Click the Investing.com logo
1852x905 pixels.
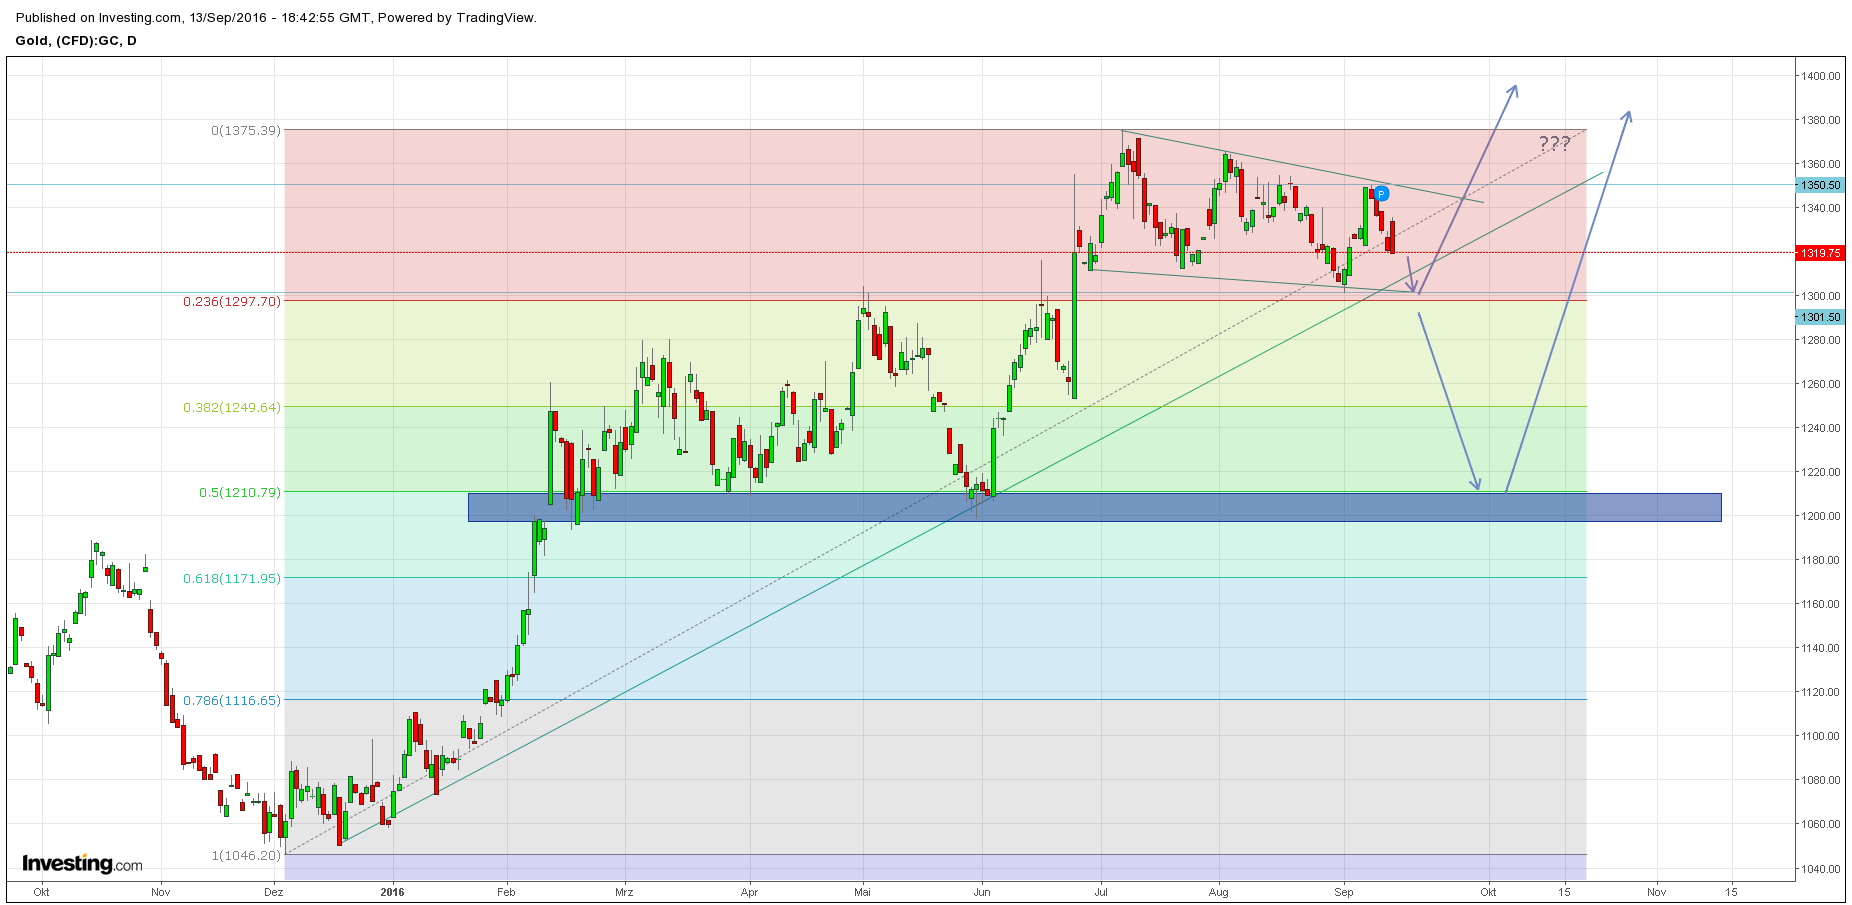pos(82,864)
